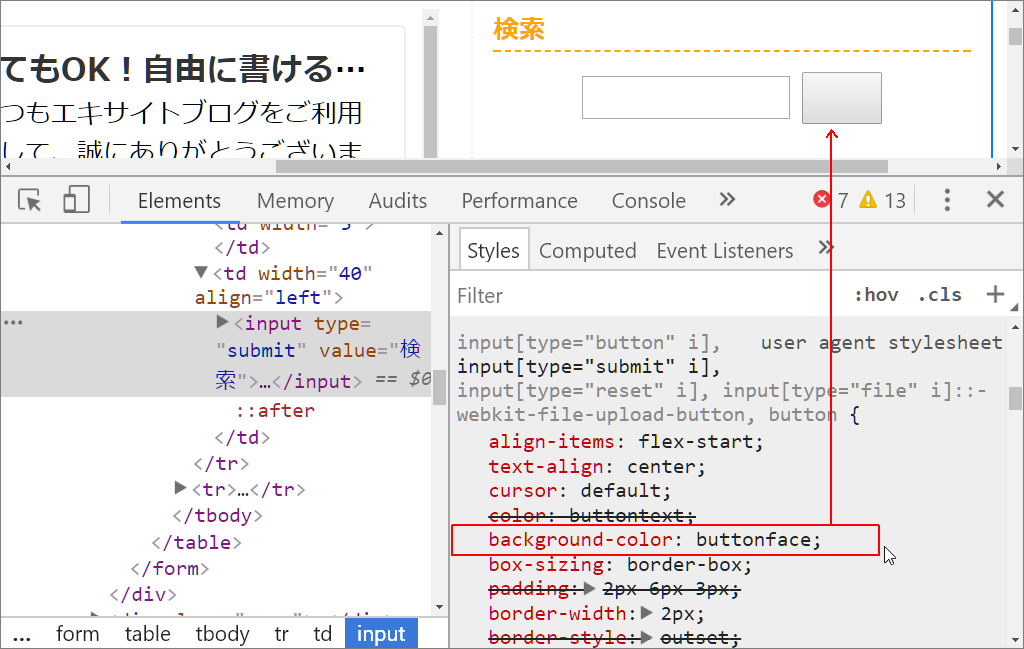Image resolution: width=1024 pixels, height=649 pixels.
Task: Click the user agent stylesheet label
Action: pyautogui.click(x=882, y=342)
